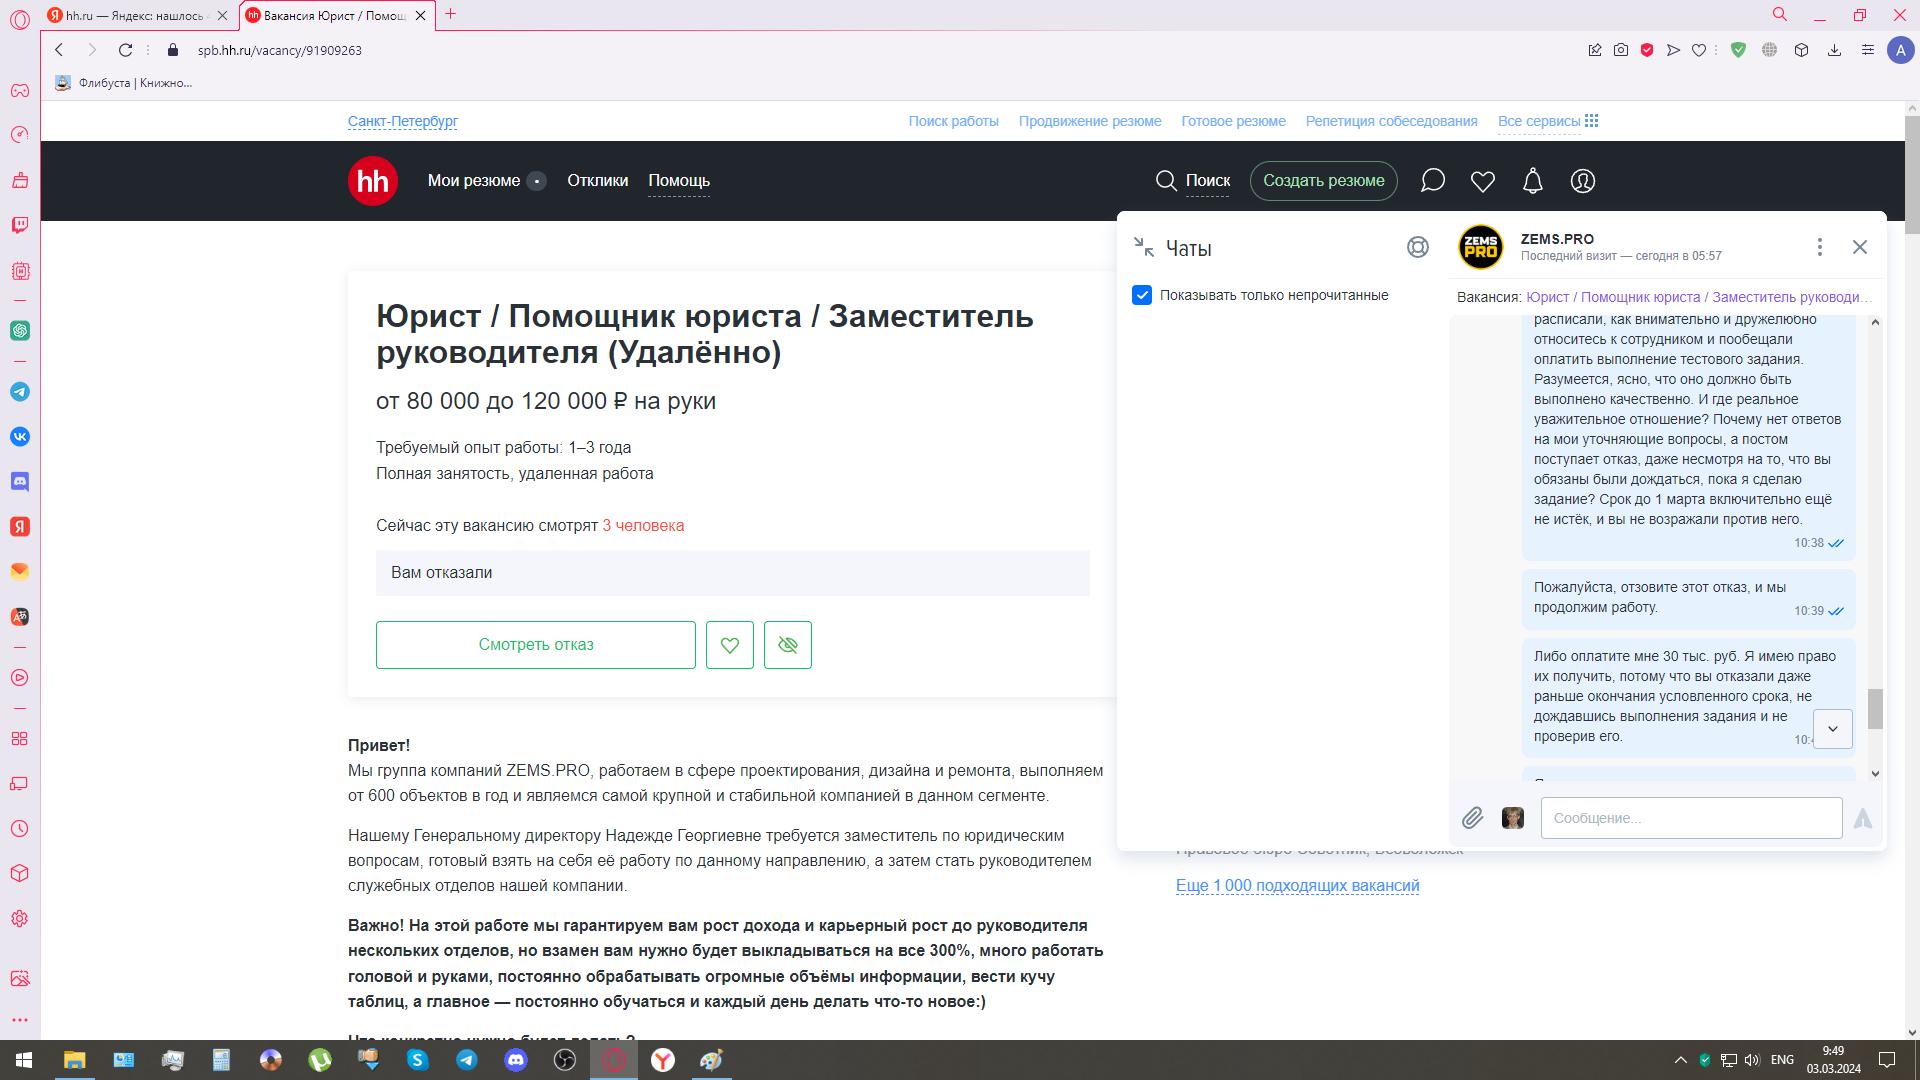1920x1080 pixels.
Task: Change city via 'Санкт-Петербург' link
Action: (403, 121)
